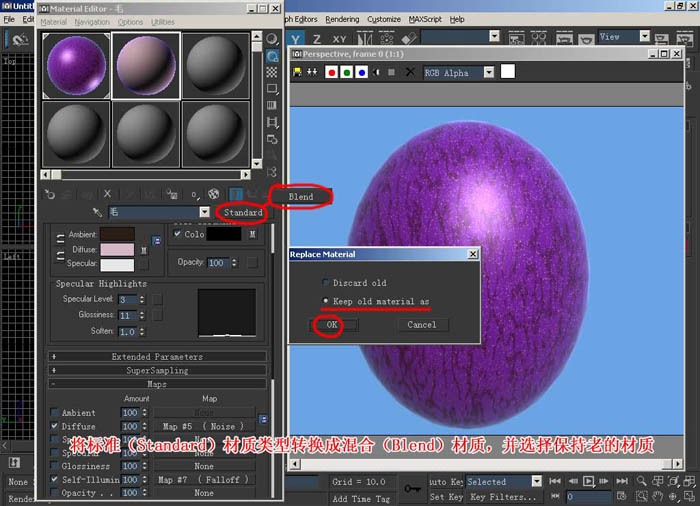
Task: Open the material name dropdown list
Action: click(x=204, y=212)
